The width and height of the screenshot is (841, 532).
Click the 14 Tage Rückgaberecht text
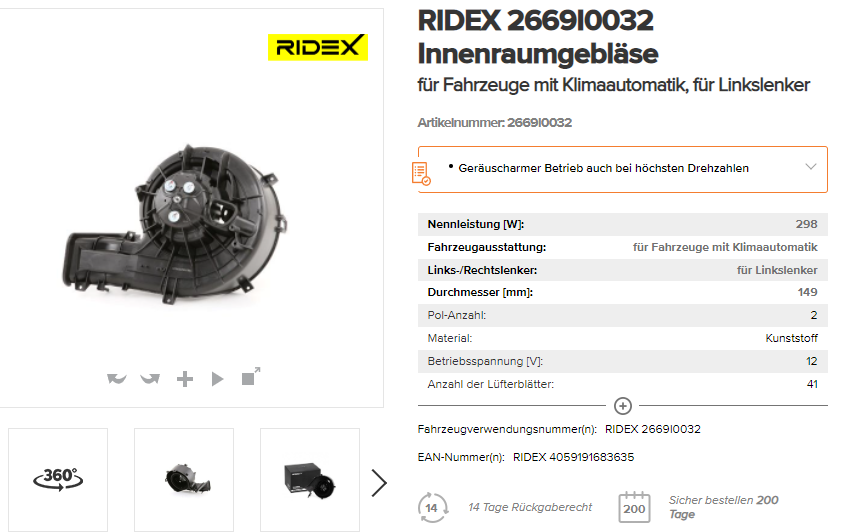click(x=530, y=507)
